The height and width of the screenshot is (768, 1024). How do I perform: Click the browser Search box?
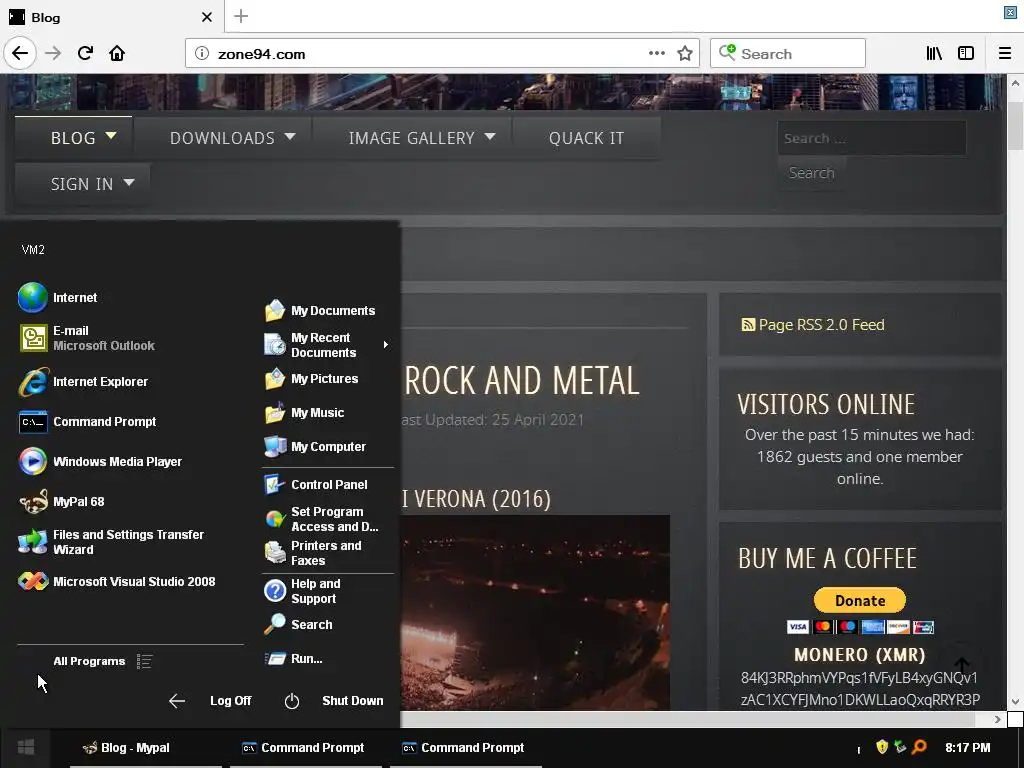(x=788, y=54)
